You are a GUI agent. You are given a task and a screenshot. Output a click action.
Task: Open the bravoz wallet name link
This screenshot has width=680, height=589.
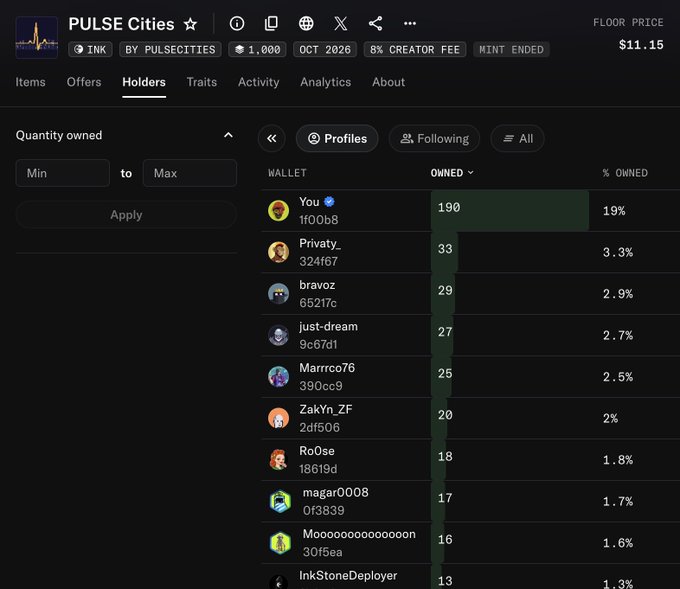coord(317,285)
